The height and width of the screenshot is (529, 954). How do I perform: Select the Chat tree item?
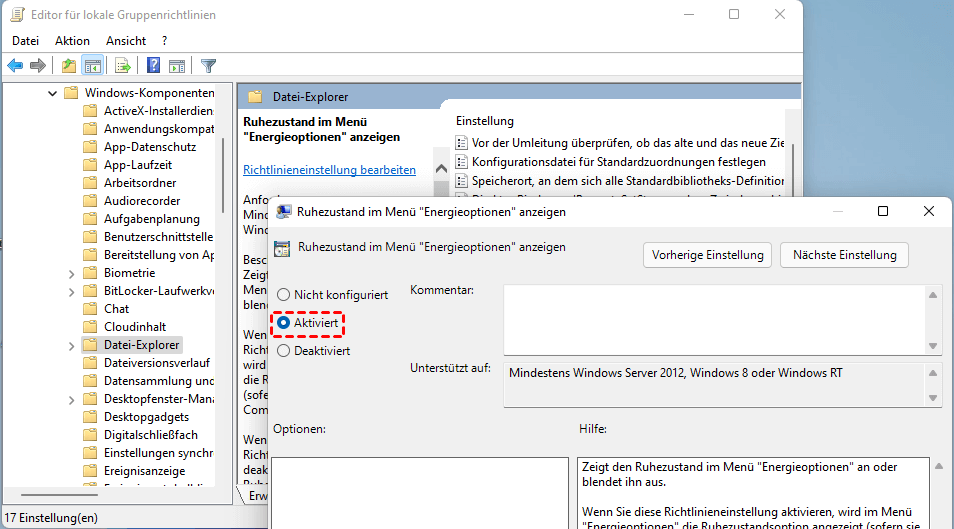(116, 309)
